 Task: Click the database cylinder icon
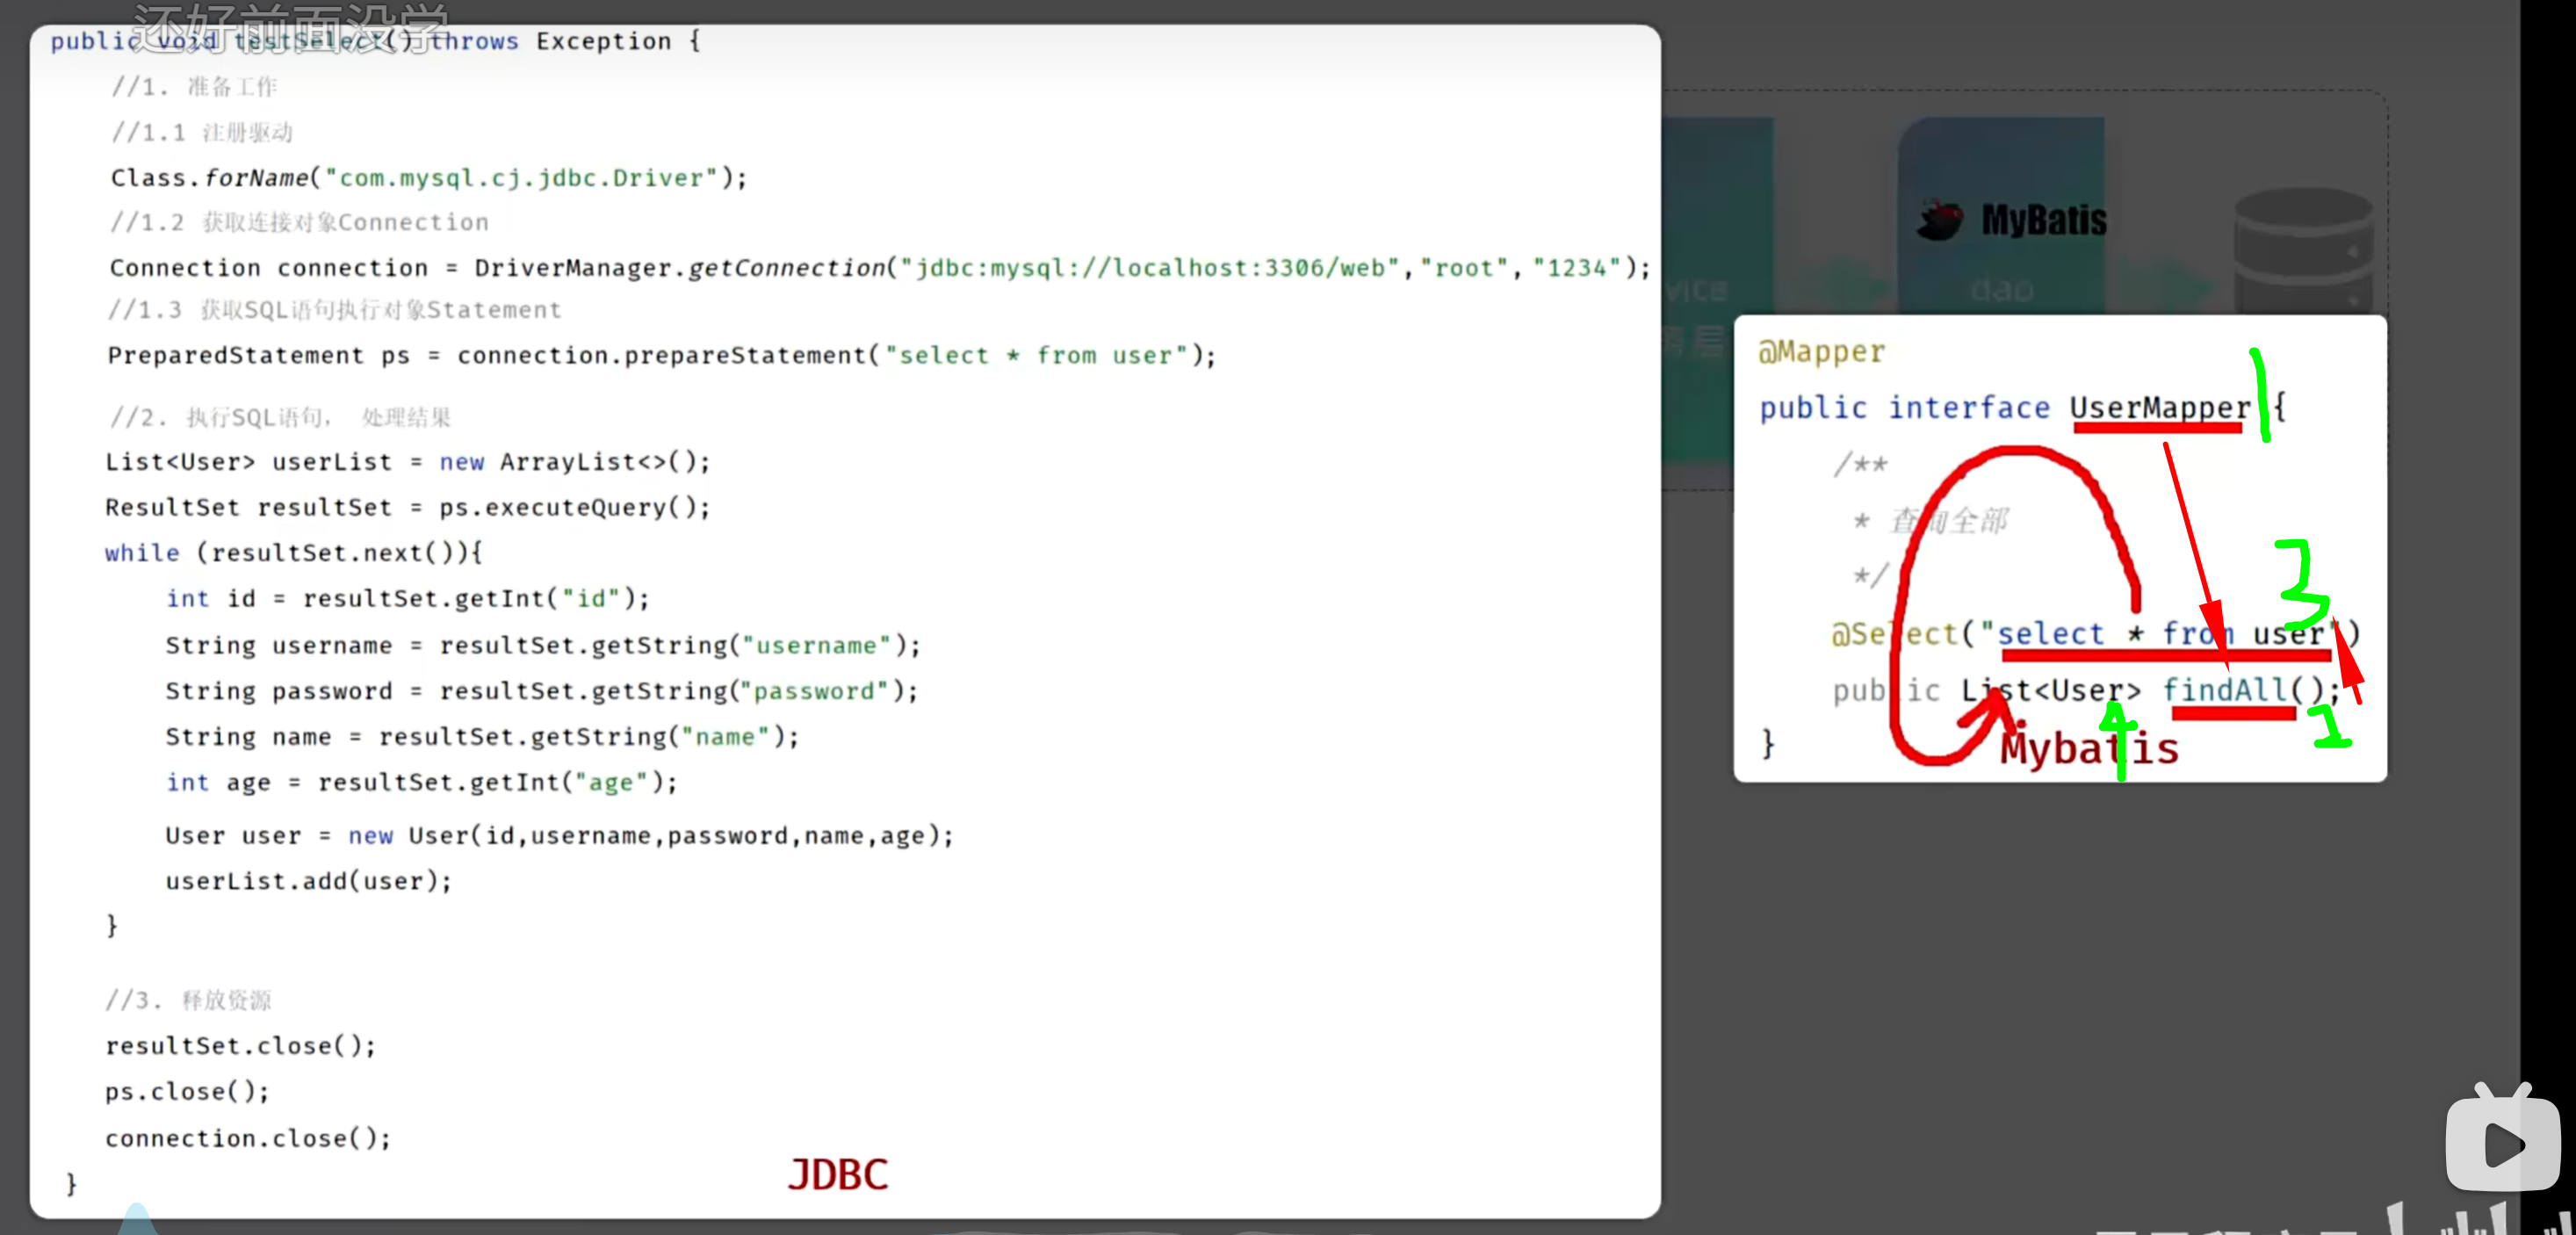(x=2303, y=250)
